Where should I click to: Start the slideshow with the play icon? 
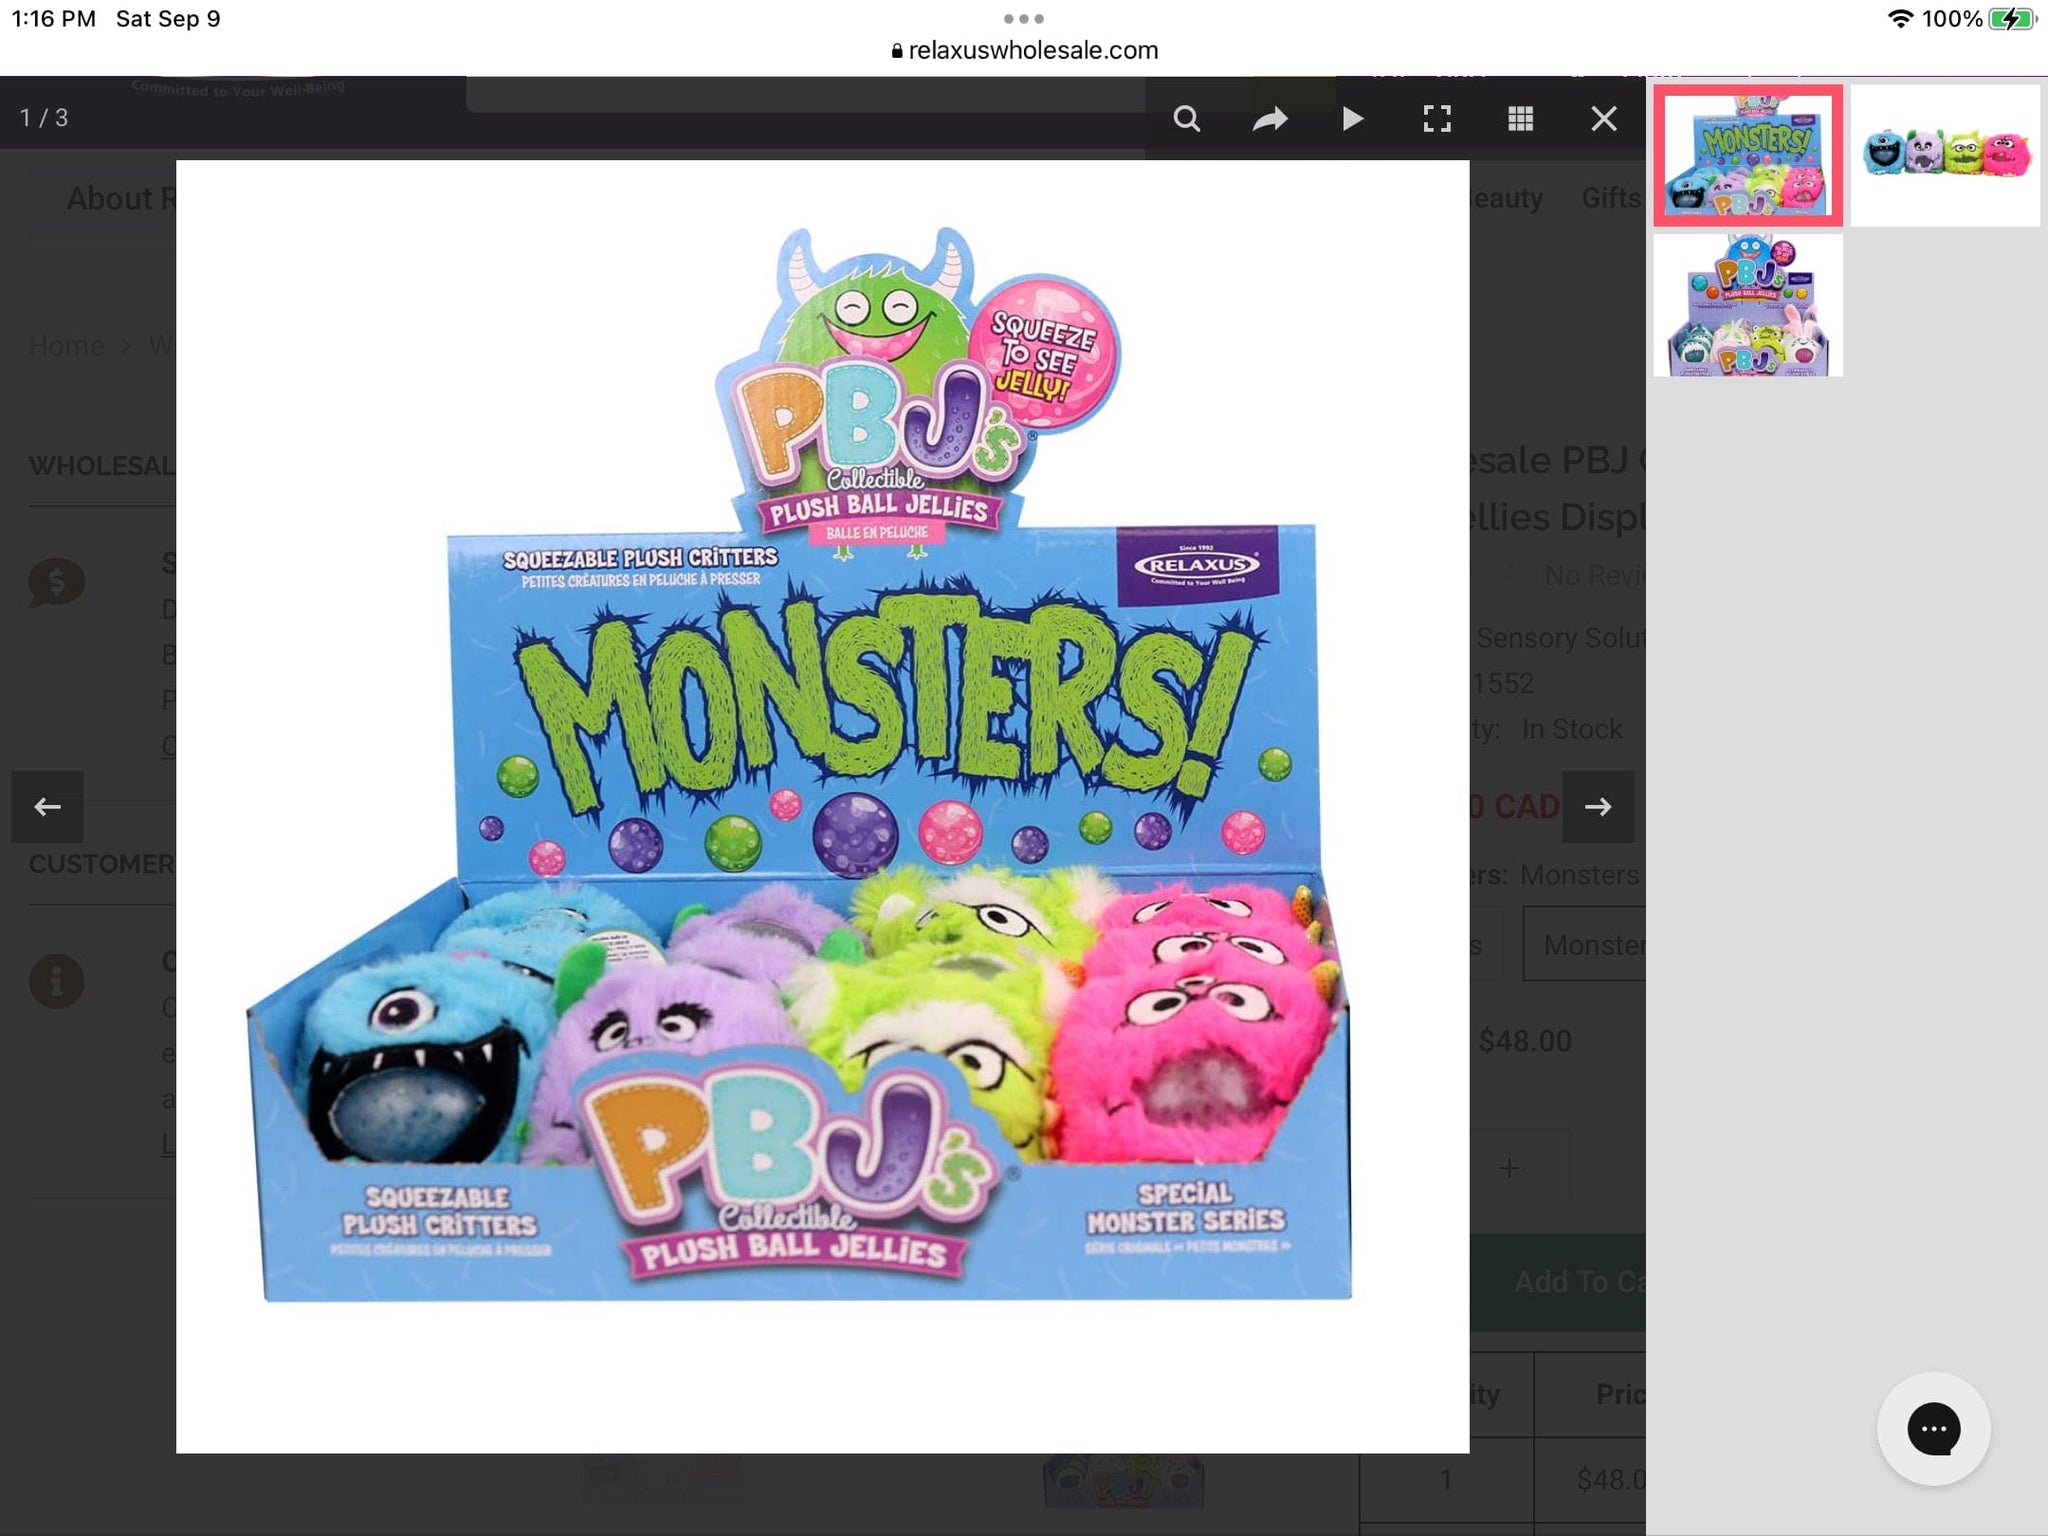(1353, 119)
